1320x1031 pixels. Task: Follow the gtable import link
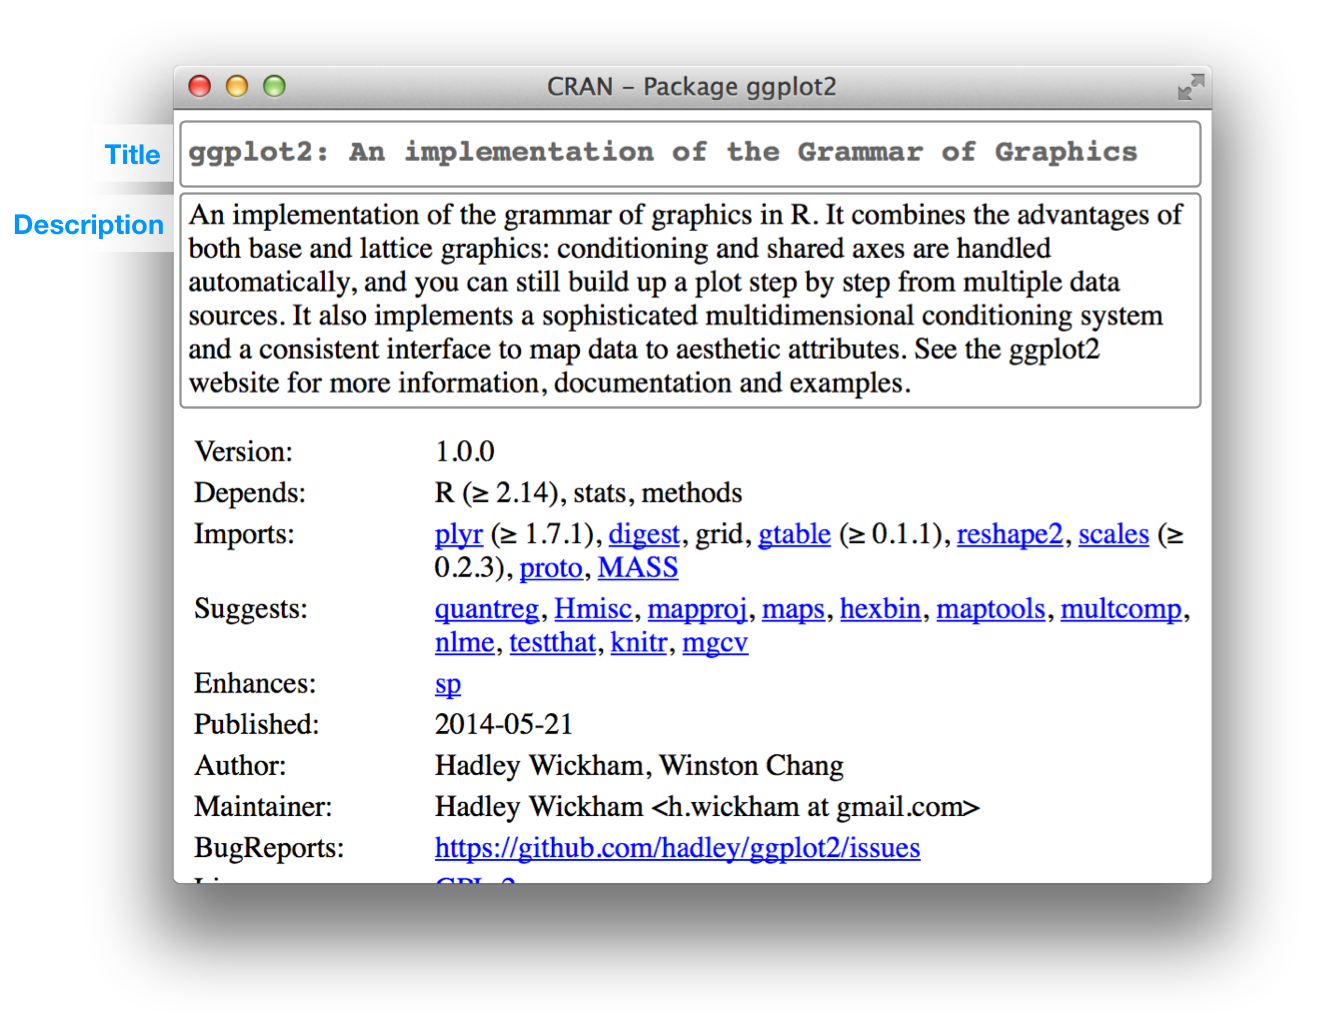click(x=794, y=535)
